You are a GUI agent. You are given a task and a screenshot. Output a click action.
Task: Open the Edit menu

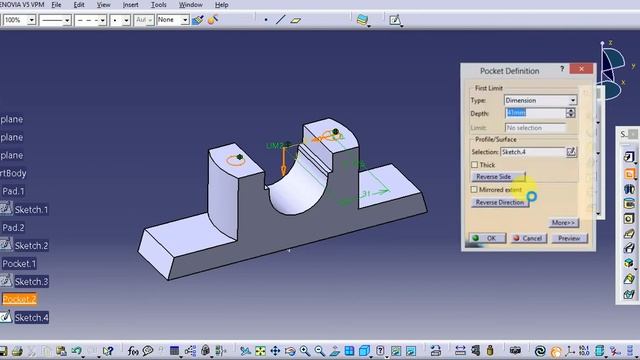click(79, 5)
